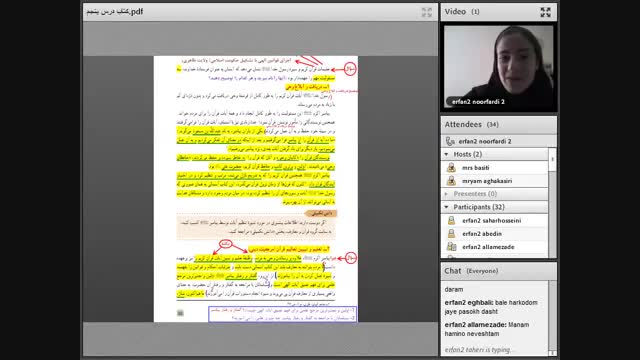Collapse the Hosts (2) group
Image resolution: width=640 pixels, height=360 pixels.
pos(446,154)
